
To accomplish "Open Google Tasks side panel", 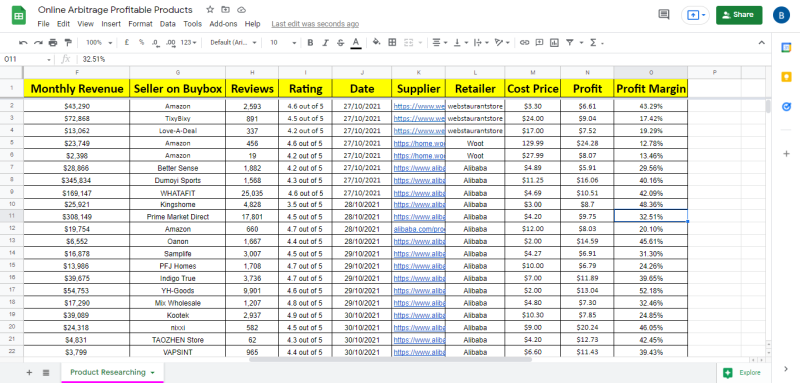I will click(x=786, y=107).
